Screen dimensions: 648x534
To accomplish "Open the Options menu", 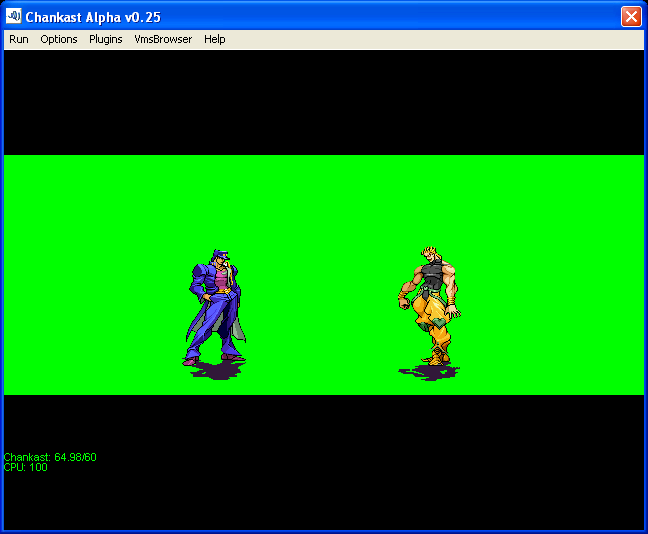I will point(59,39).
